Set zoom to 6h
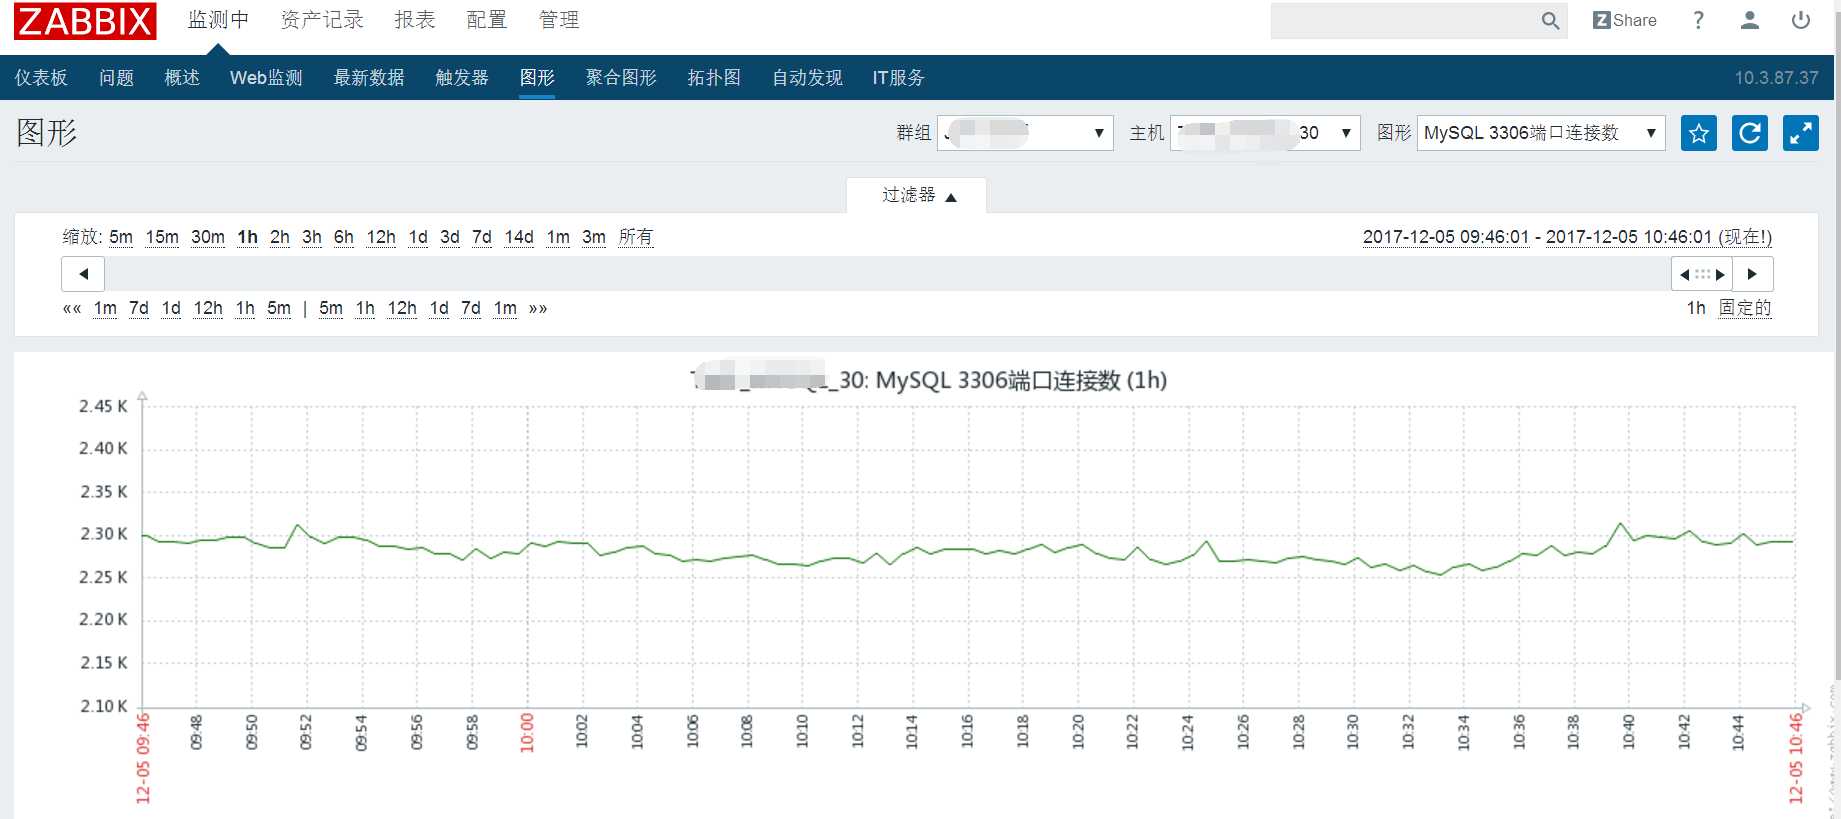This screenshot has width=1841, height=819. (x=344, y=237)
